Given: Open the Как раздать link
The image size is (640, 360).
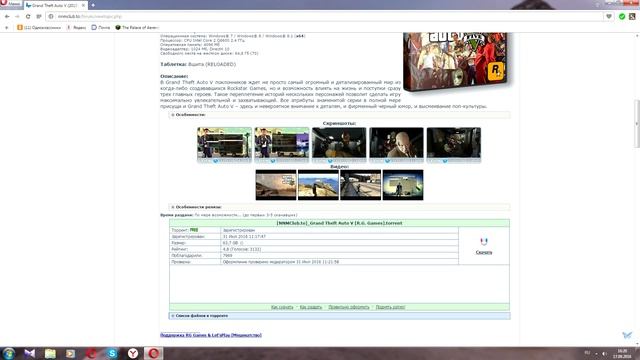Looking at the screenshot, I should pos(311,307).
